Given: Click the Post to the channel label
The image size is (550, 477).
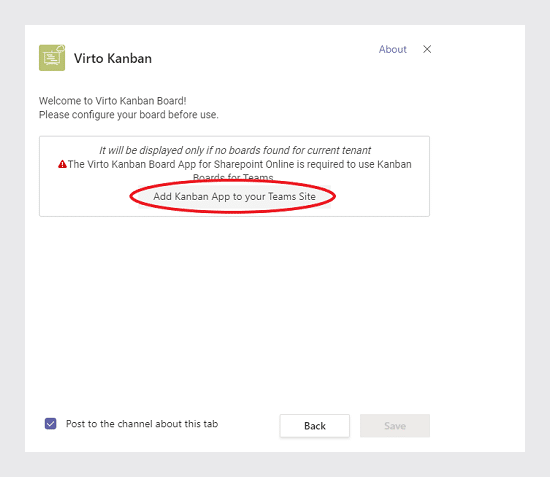Looking at the screenshot, I should coord(142,424).
